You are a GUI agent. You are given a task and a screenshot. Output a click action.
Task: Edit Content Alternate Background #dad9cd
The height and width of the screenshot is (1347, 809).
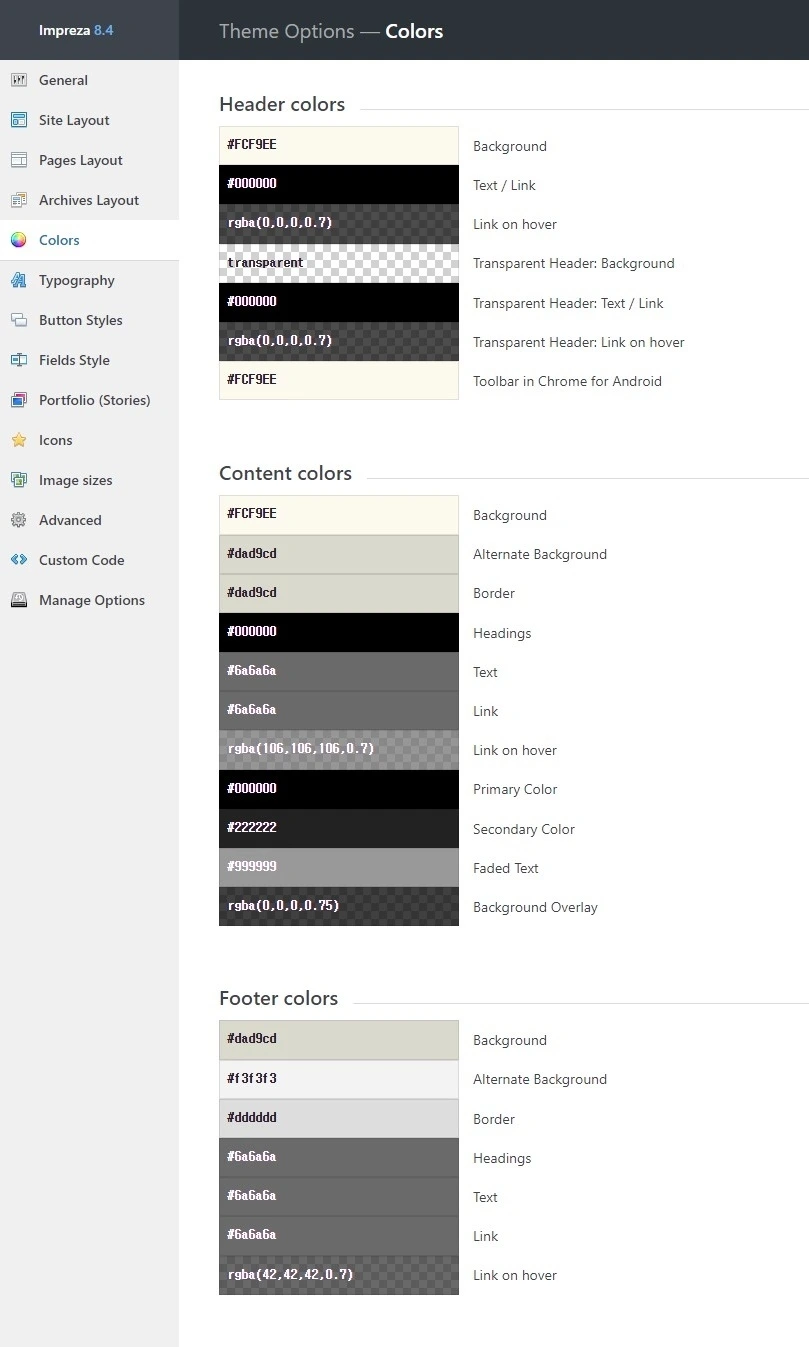click(339, 553)
